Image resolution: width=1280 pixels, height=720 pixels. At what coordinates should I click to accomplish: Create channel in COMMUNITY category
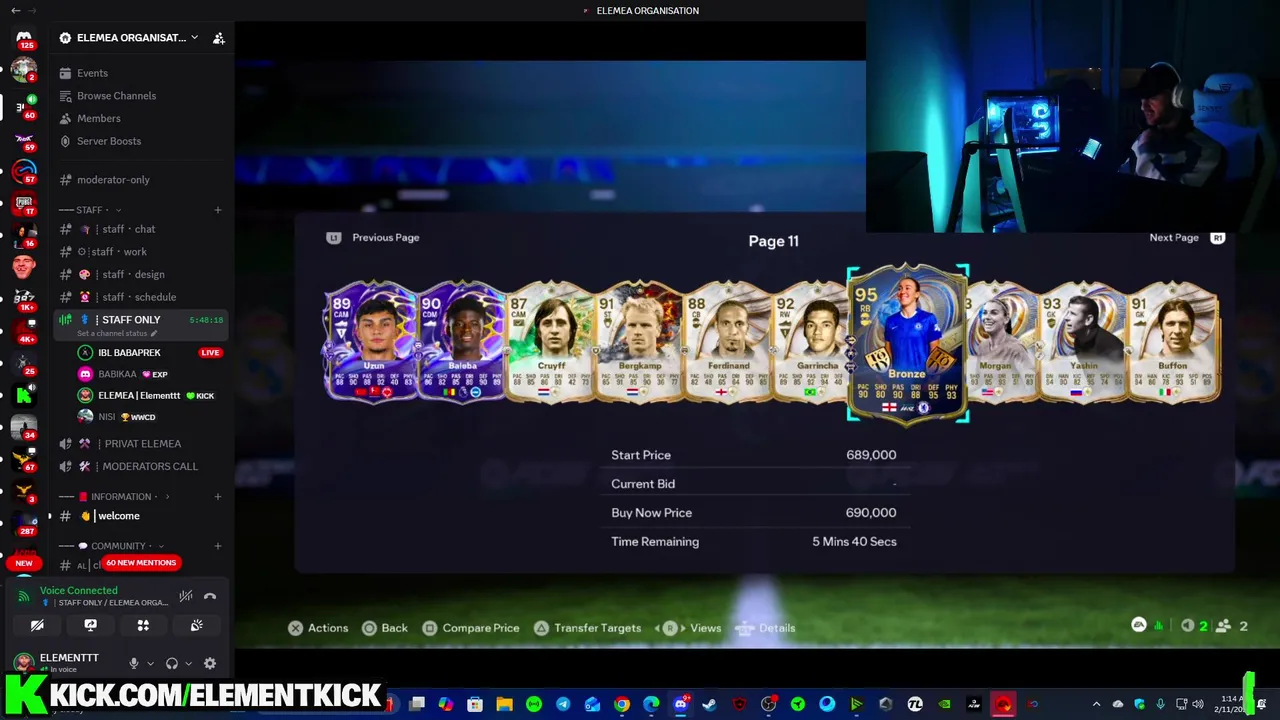[218, 546]
